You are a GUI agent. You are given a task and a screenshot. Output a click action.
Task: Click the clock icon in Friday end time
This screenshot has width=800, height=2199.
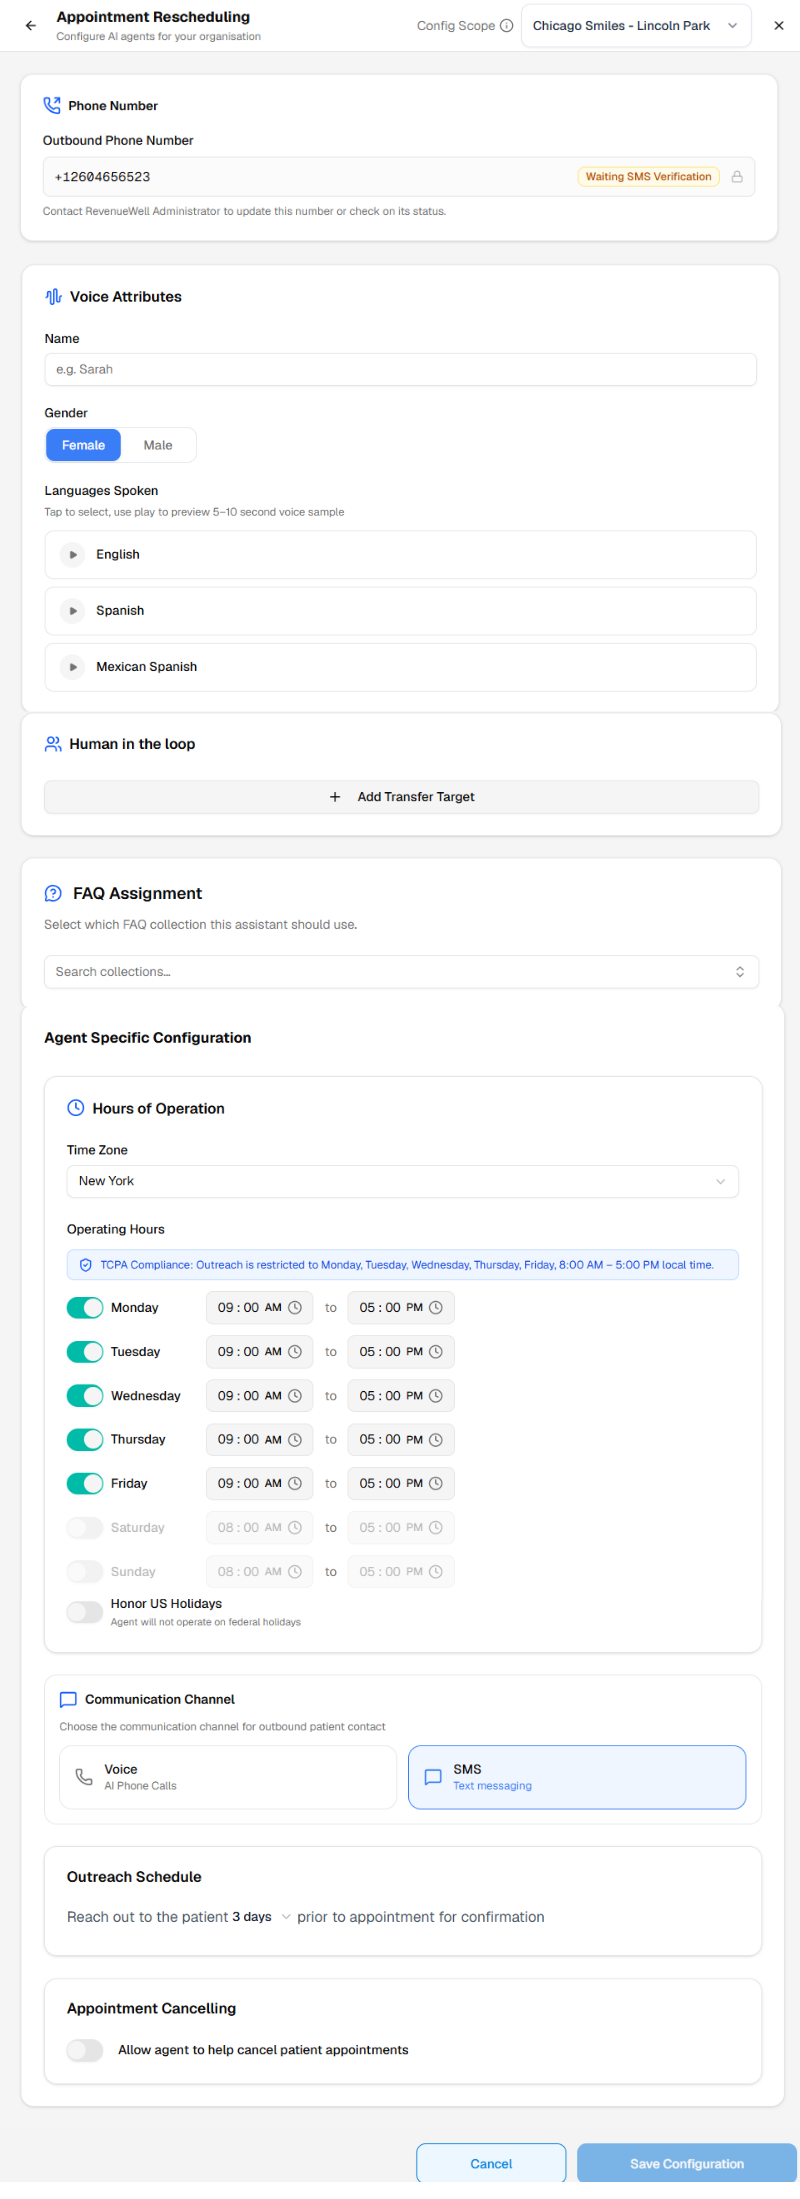436,1484
